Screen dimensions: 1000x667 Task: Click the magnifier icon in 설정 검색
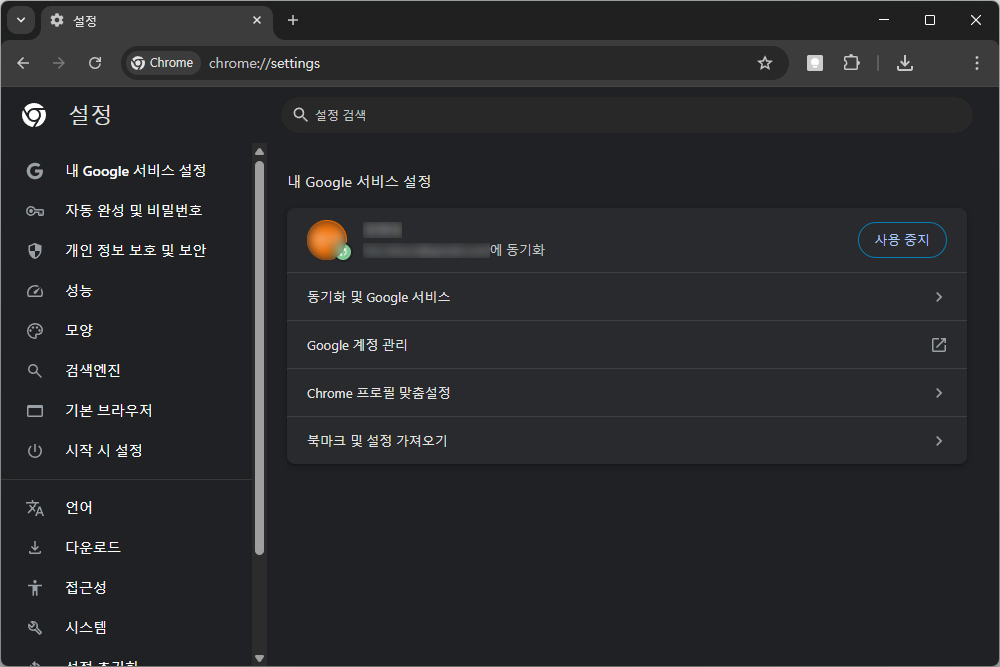(300, 115)
